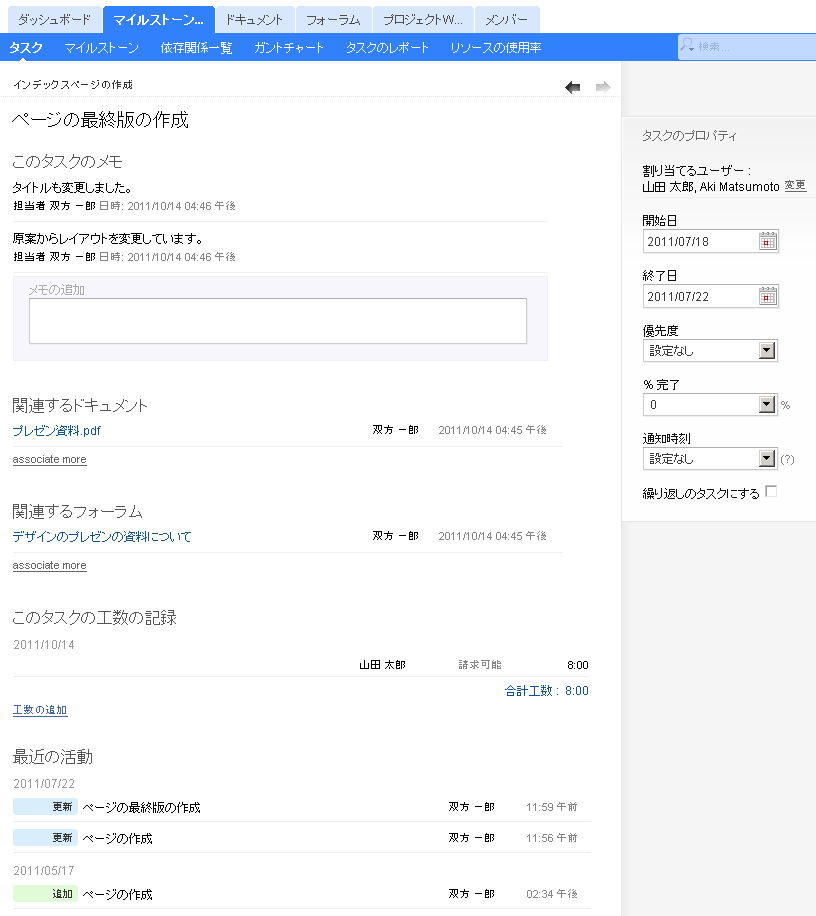Click the 工数の追加 link
Viewport: 816px width, 916px height.
tap(40, 710)
